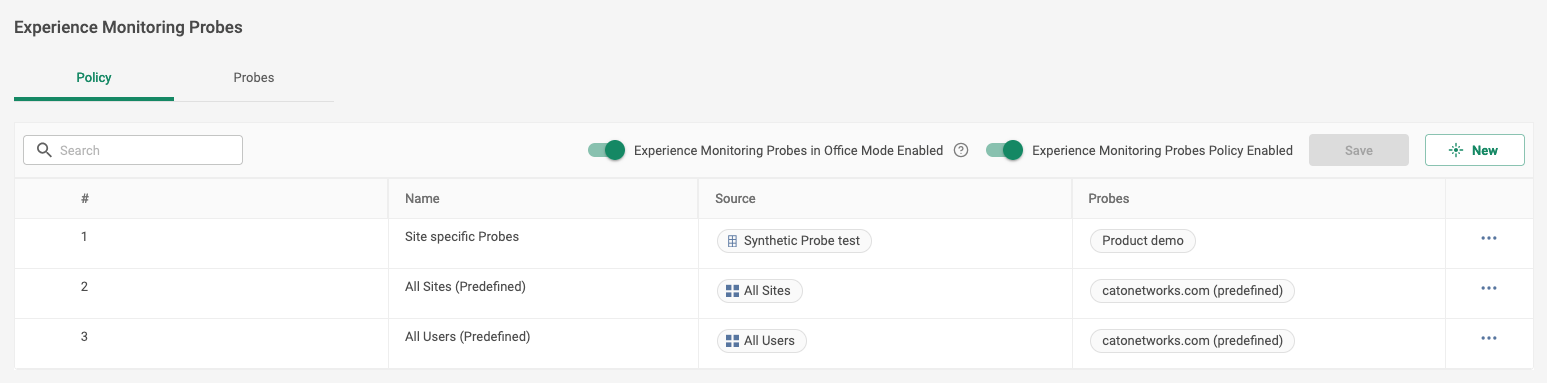The width and height of the screenshot is (1547, 383).
Task: Toggle Experience Monitoring Probes in Office Mode
Action: pos(606,150)
